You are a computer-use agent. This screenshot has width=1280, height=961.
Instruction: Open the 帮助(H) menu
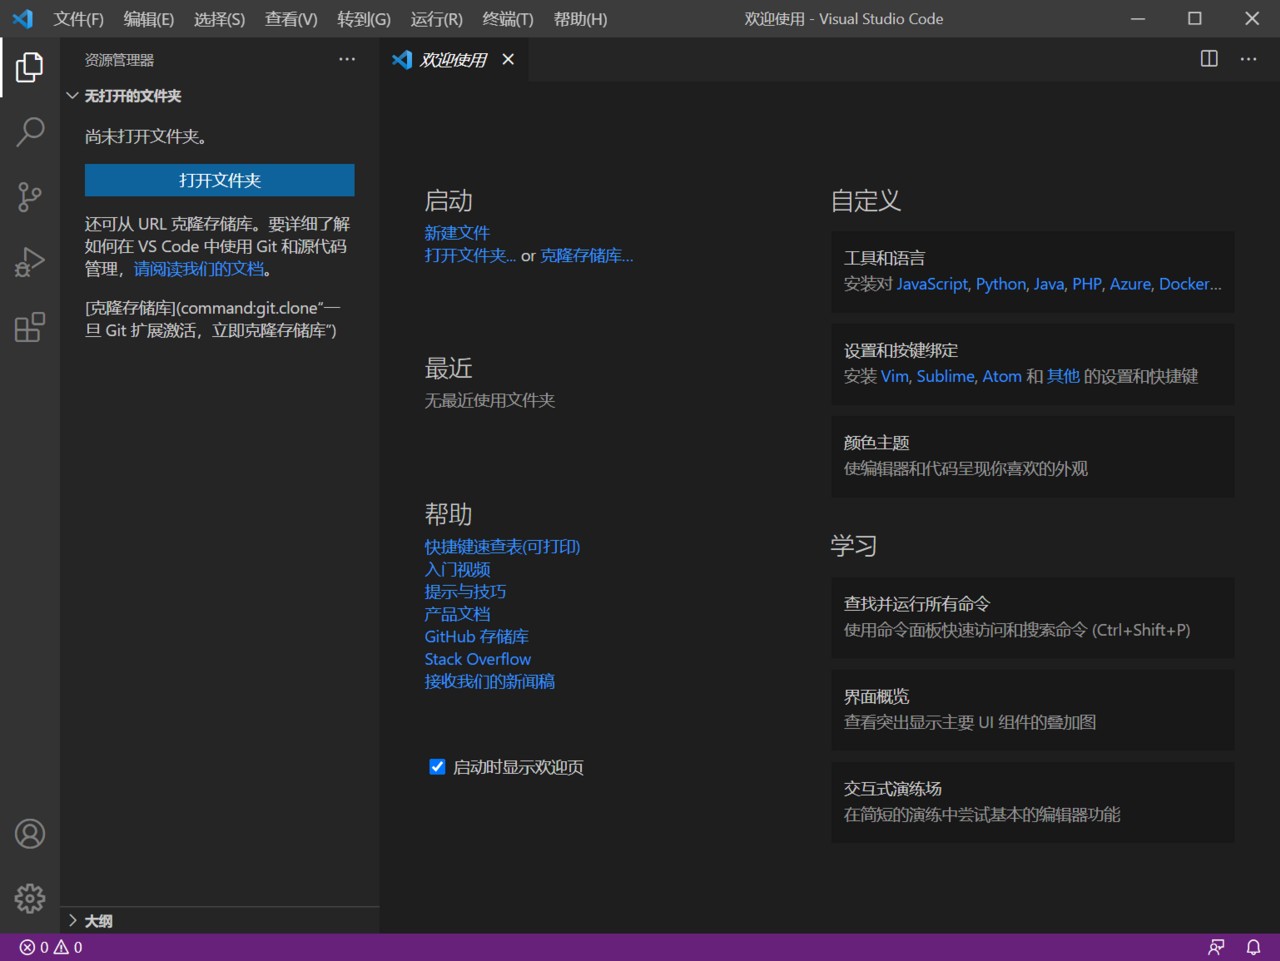tap(580, 19)
